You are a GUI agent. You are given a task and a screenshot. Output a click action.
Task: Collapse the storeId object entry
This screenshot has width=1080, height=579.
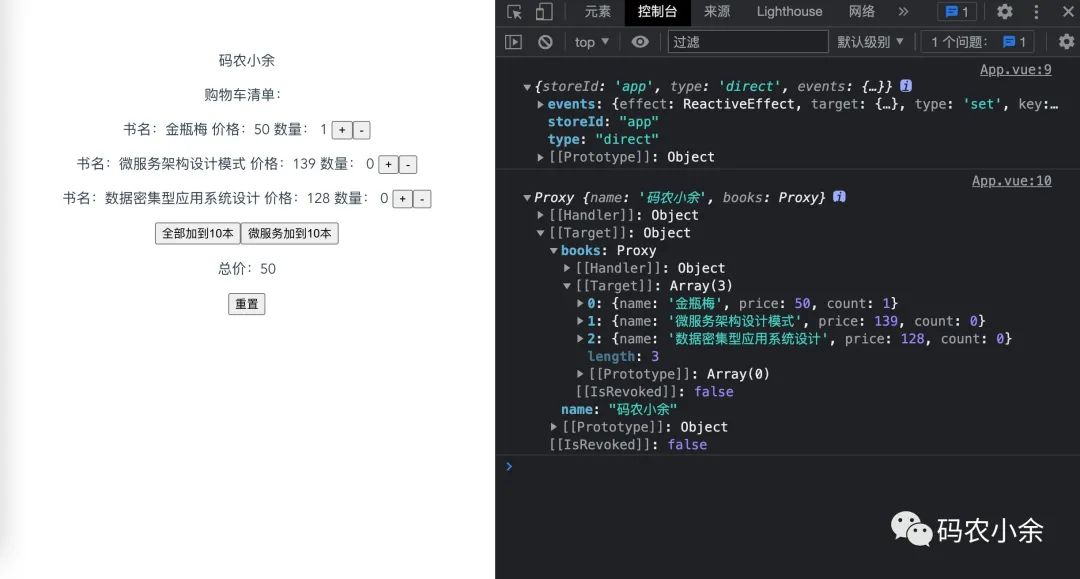pyautogui.click(x=527, y=87)
